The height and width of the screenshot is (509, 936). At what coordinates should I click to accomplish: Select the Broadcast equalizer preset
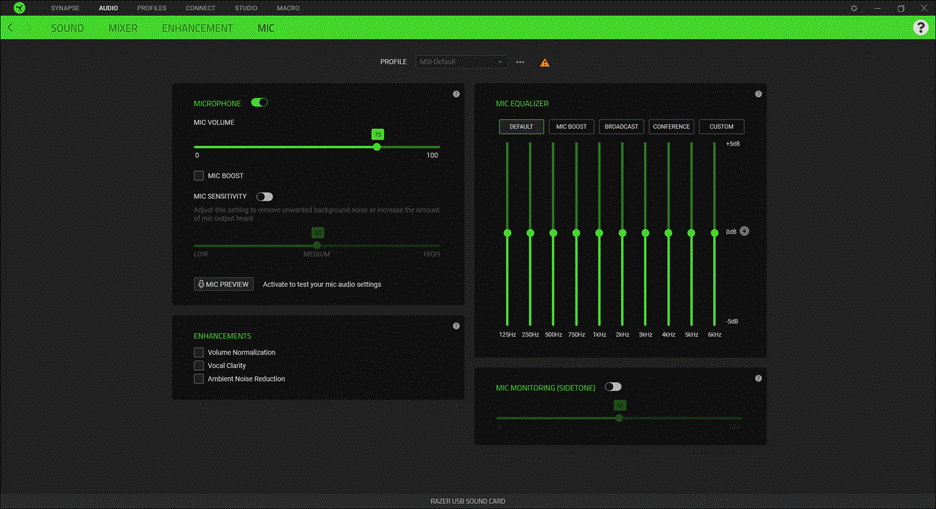click(621, 127)
